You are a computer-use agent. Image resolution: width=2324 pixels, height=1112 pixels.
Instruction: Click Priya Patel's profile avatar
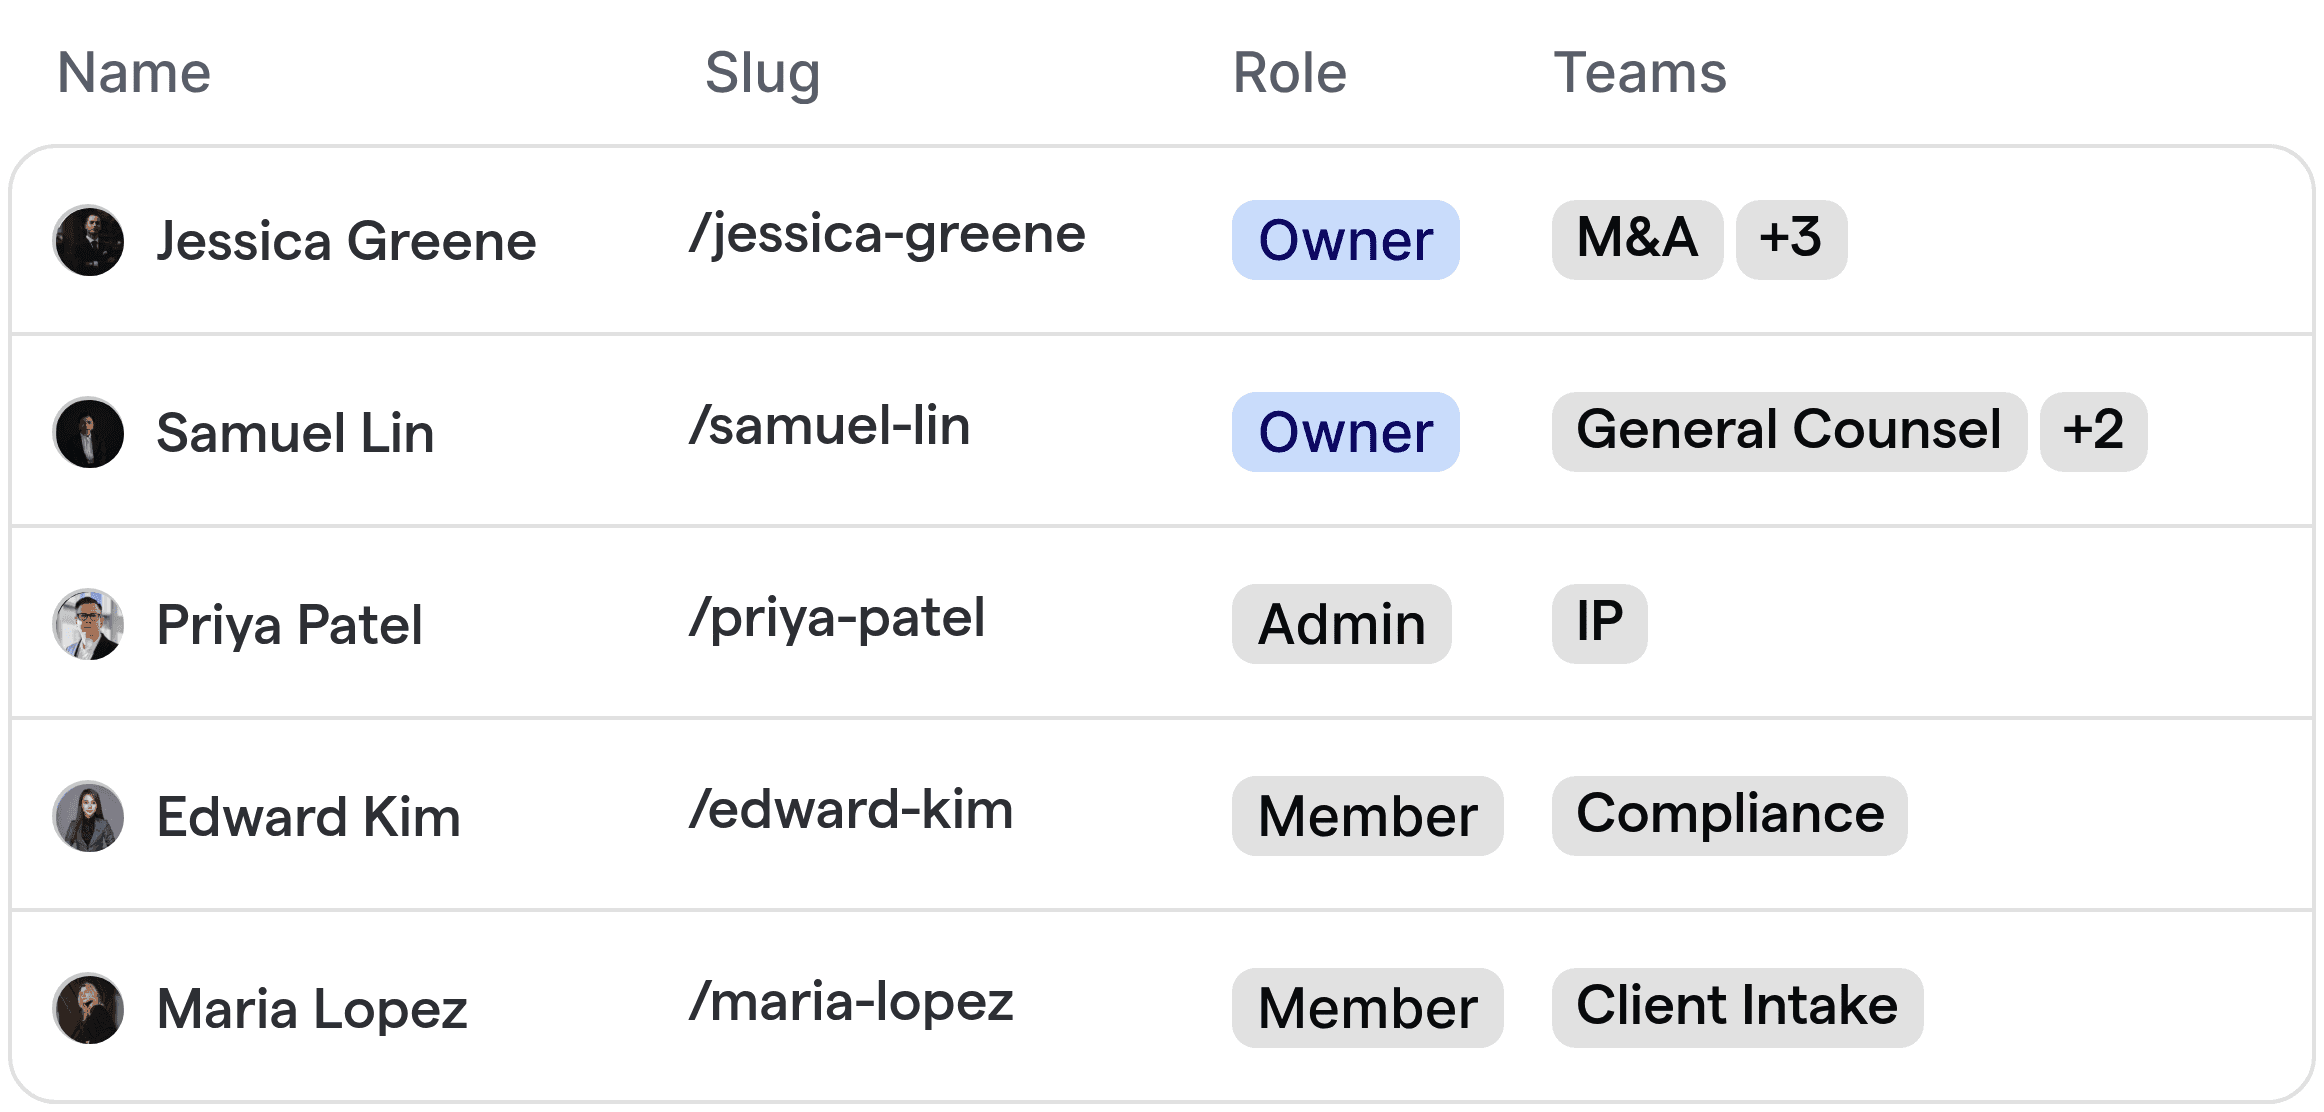[89, 624]
